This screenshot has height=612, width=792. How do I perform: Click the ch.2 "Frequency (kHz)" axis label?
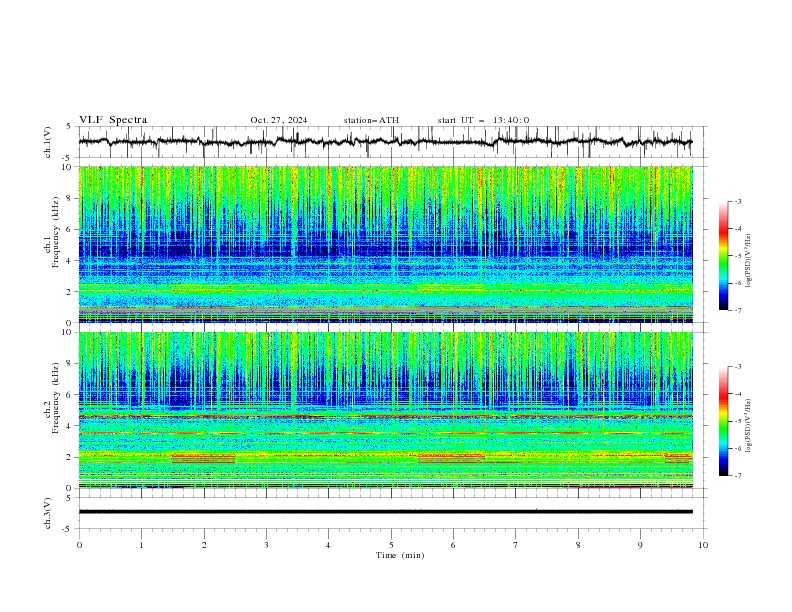tap(56, 398)
